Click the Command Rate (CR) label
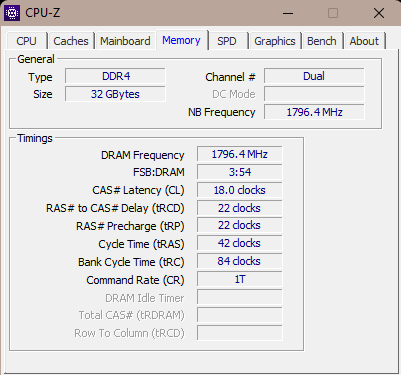This screenshot has height=375, width=401. coord(135,280)
